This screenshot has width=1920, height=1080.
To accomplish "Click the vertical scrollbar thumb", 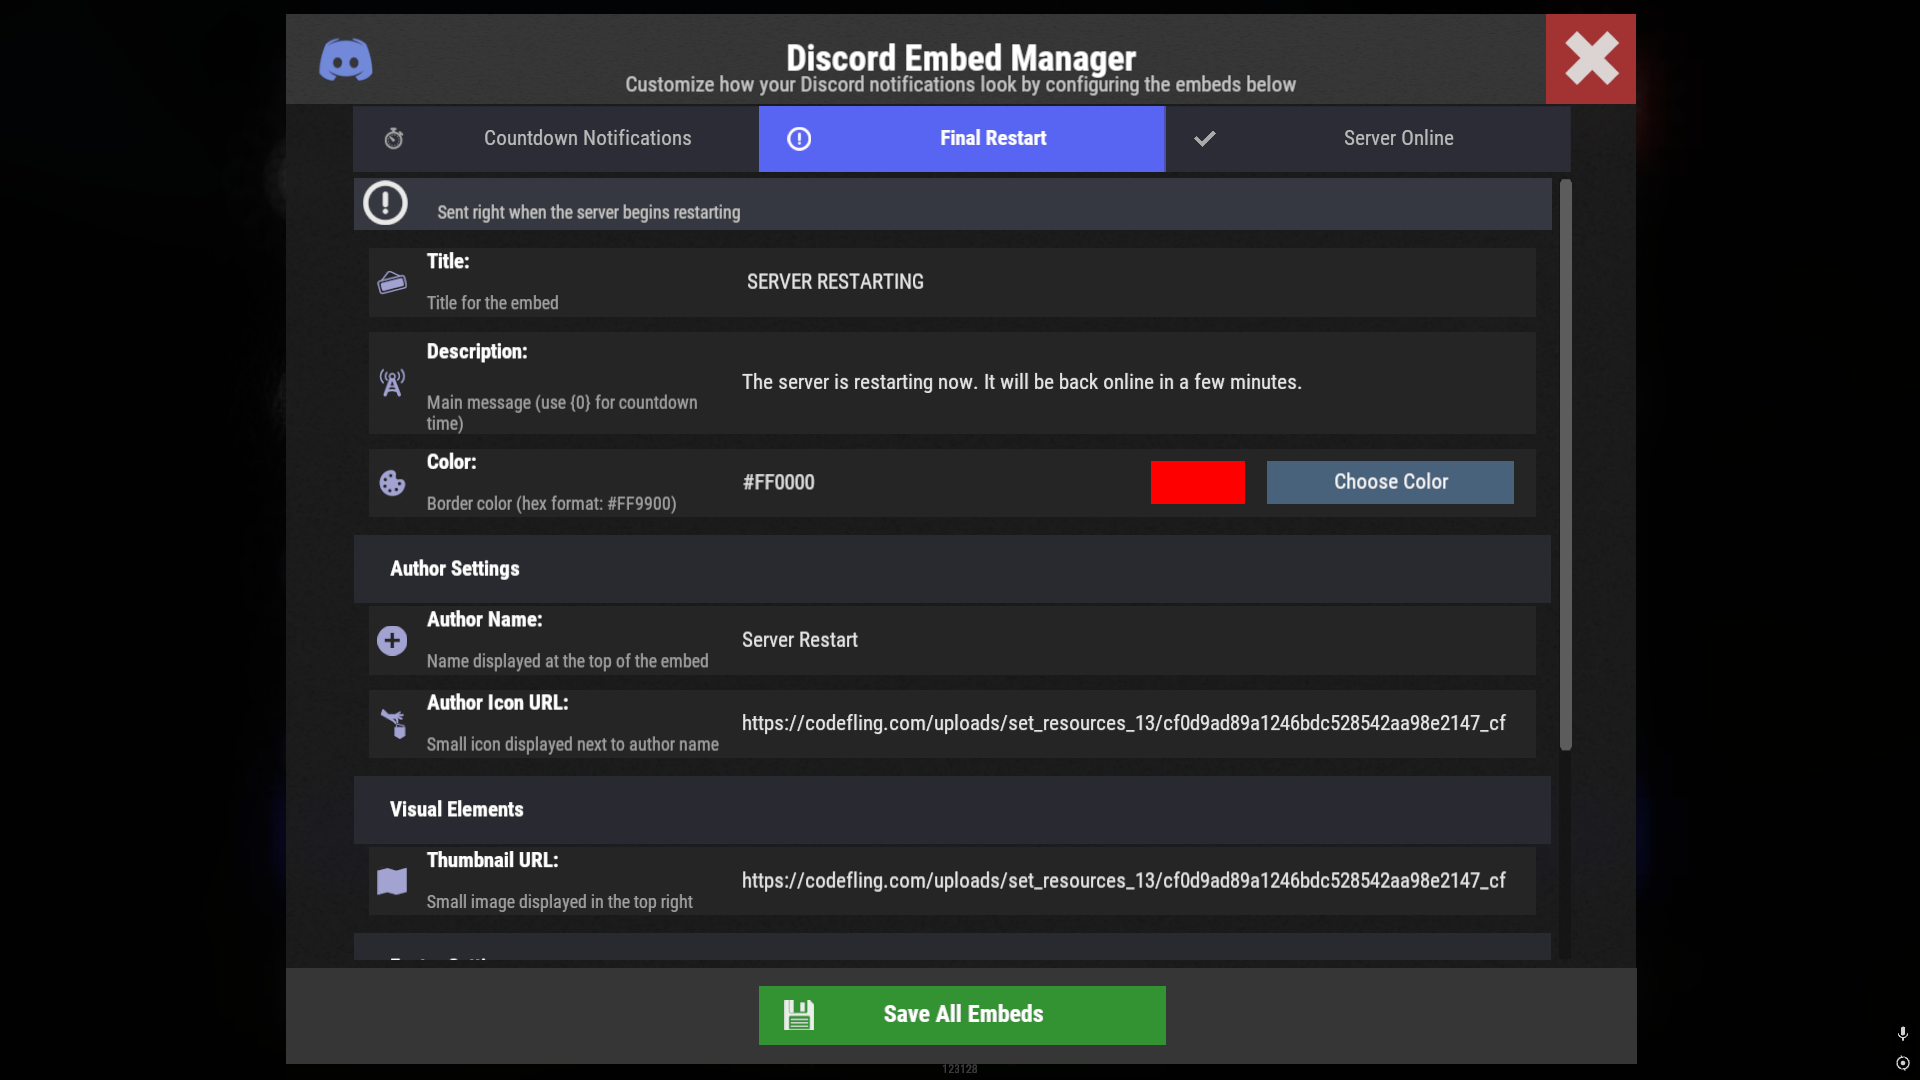I will 1566,465.
